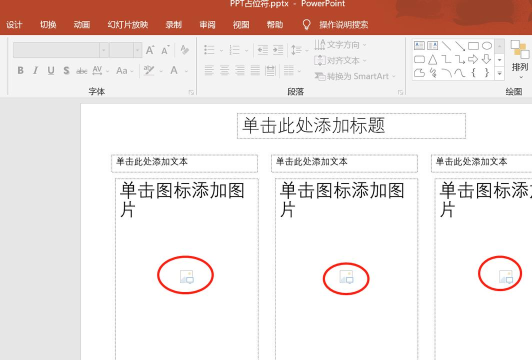Select the right block arrow shape
Viewport: 532px width, 360px height.
click(x=473, y=59)
